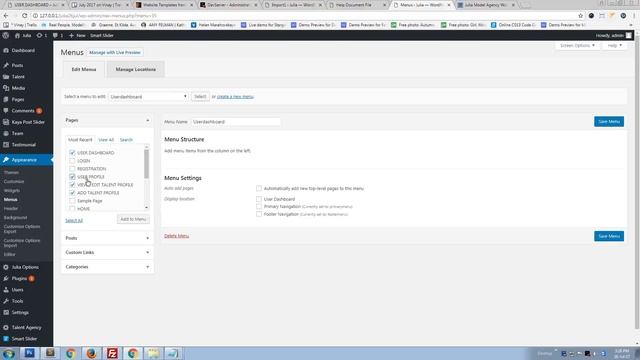Open Kaya Post Slider in sidebar
The image size is (640, 360).
tap(28, 122)
